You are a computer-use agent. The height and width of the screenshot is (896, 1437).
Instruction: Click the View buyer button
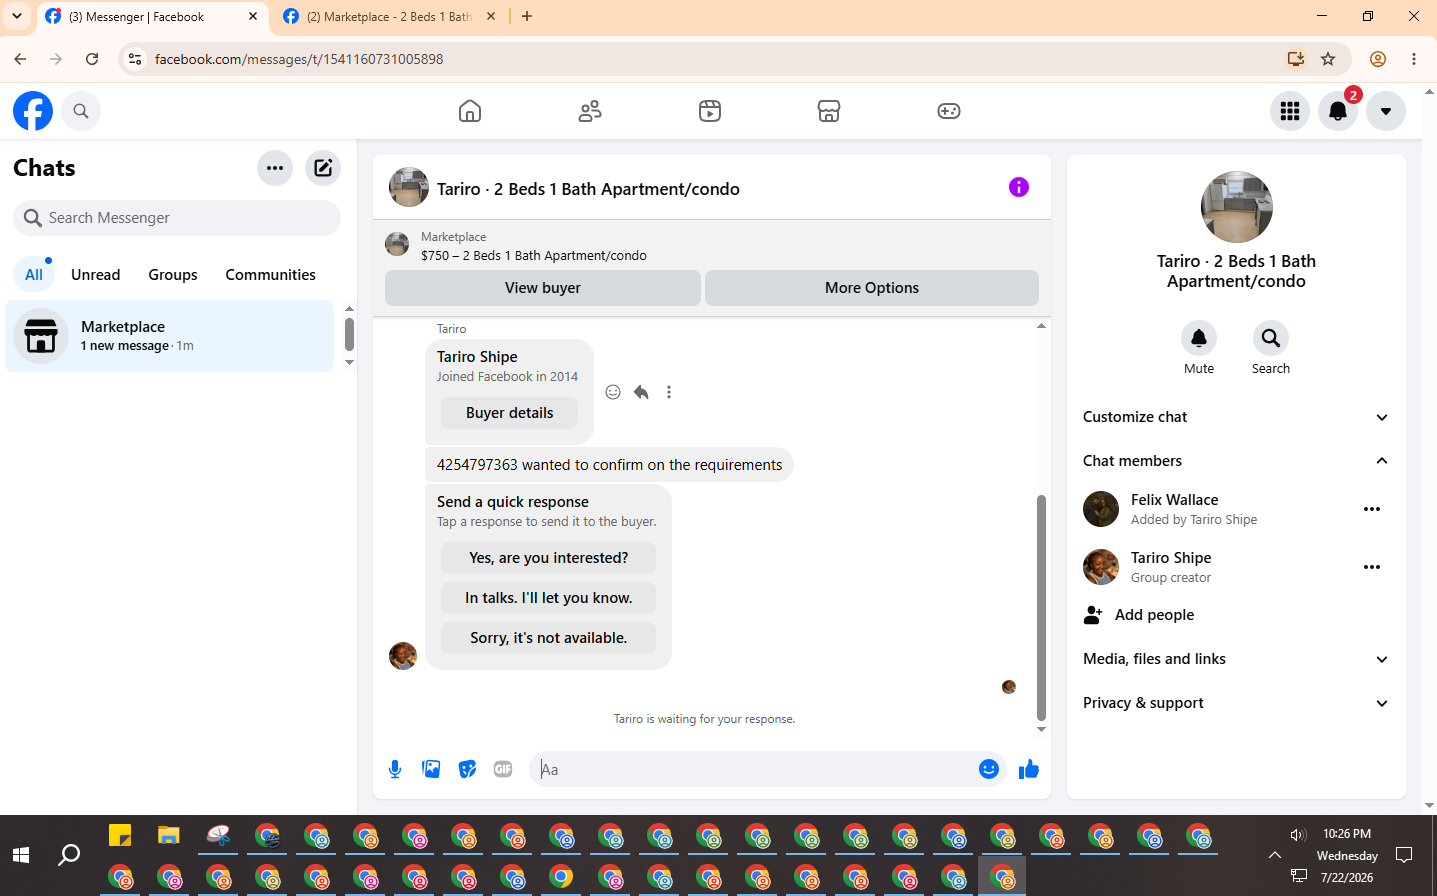click(x=543, y=288)
